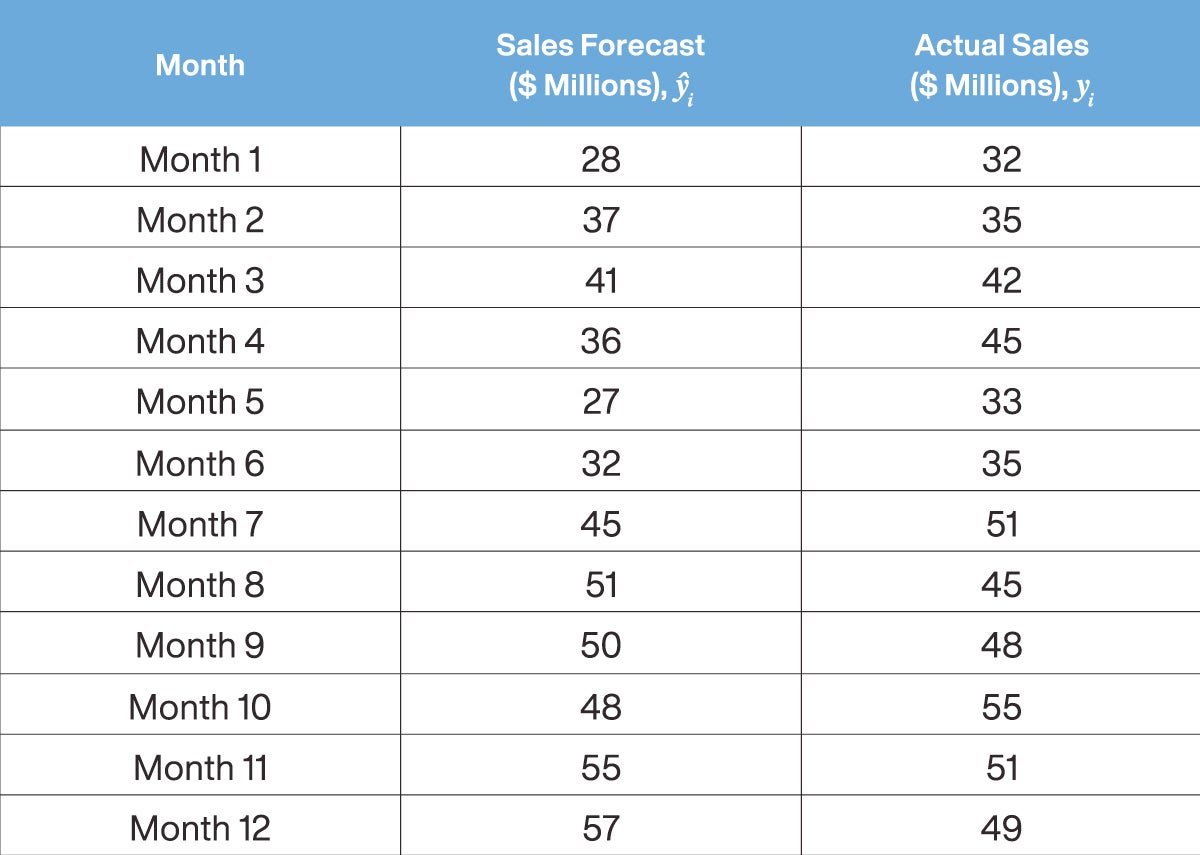Viewport: 1200px width, 855px height.
Task: Select Month 7 actual sales value 51
Action: [x=1001, y=524]
